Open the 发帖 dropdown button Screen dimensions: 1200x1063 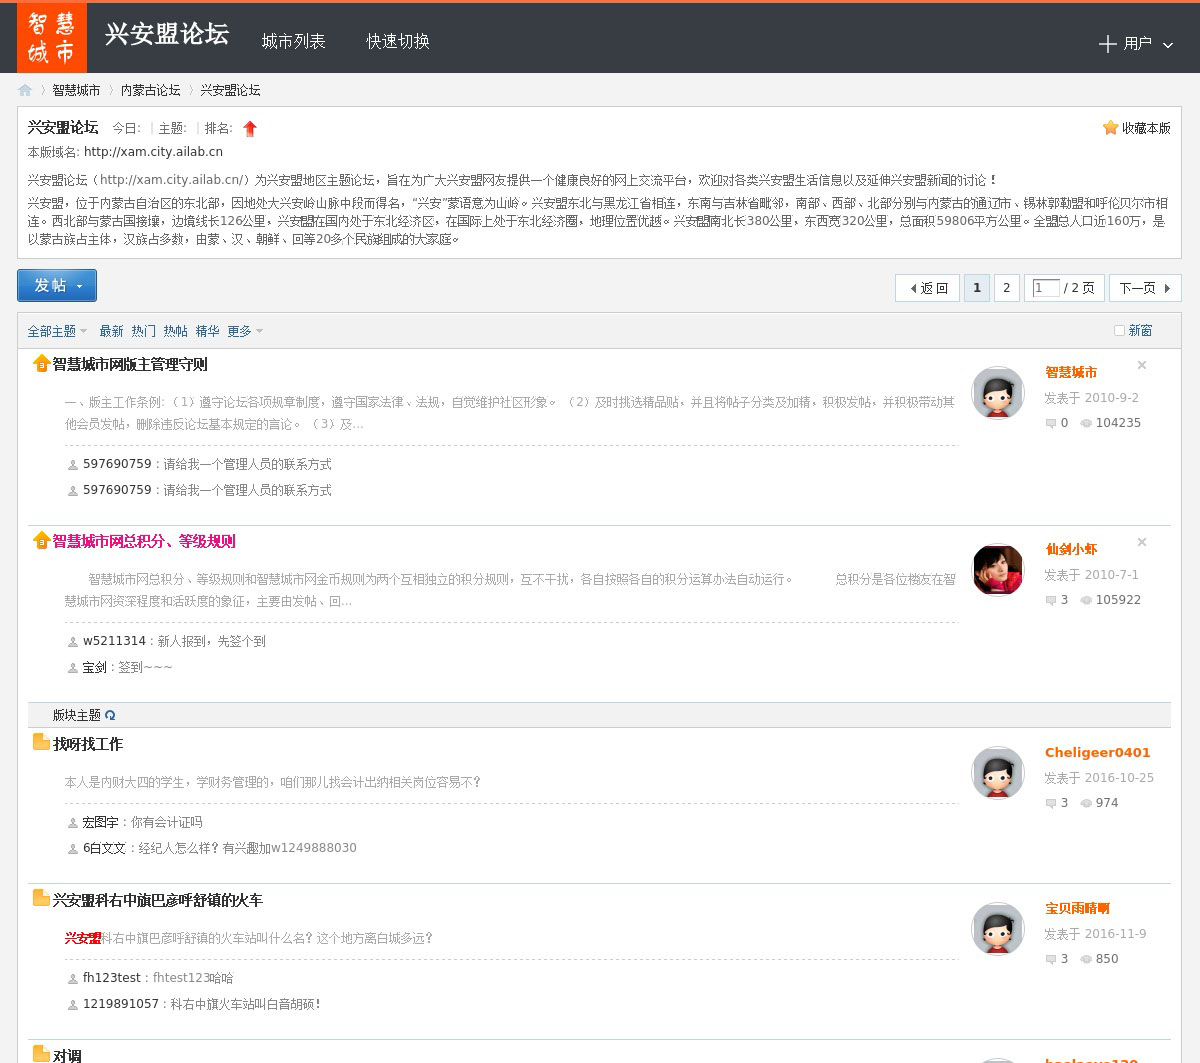[x=57, y=285]
